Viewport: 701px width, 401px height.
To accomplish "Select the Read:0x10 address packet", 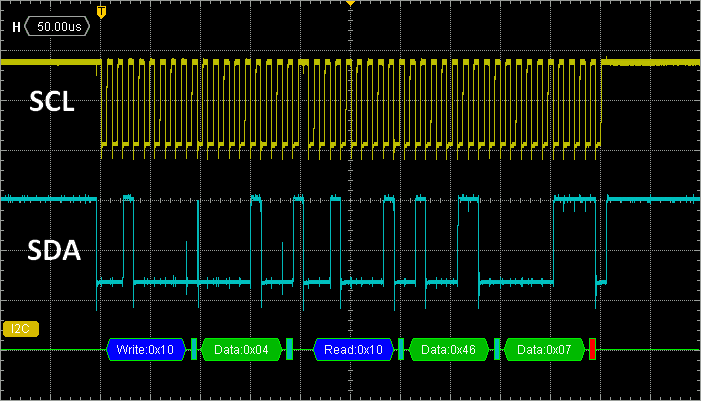I will 355,350.
